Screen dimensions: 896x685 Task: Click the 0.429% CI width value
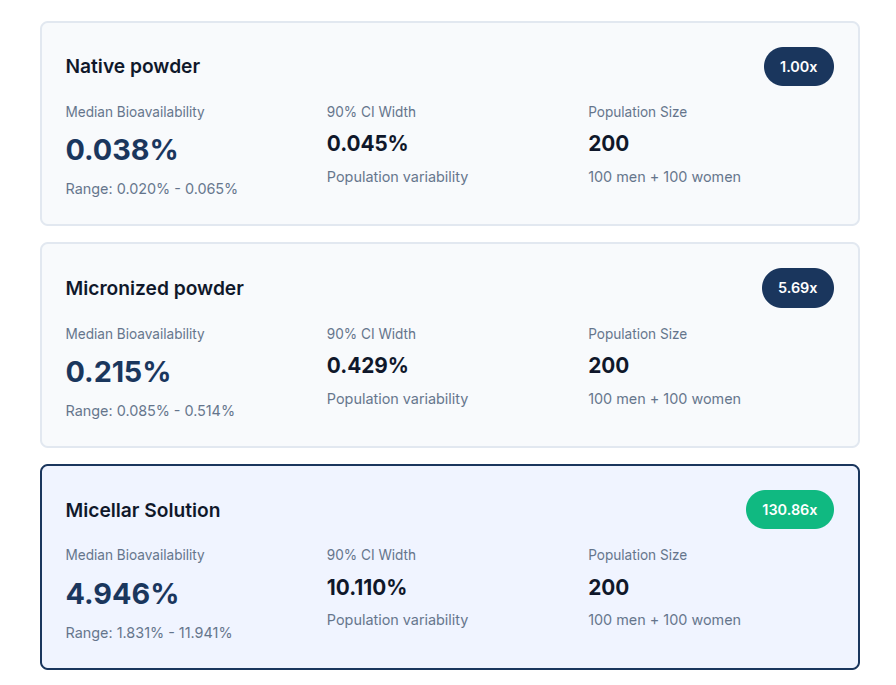(367, 366)
